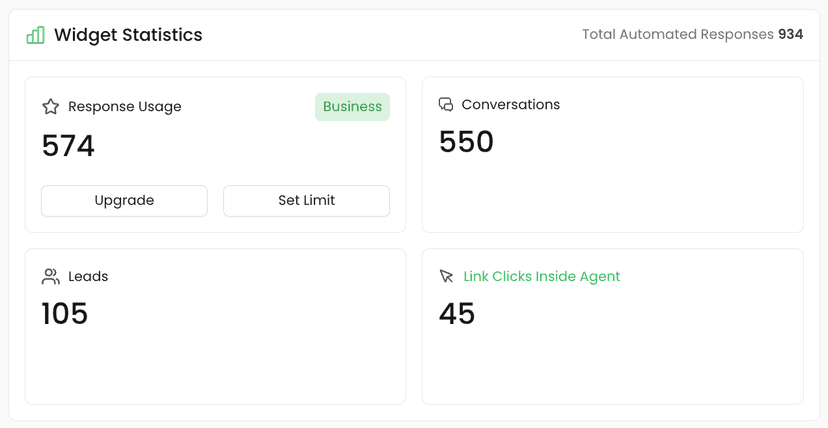This screenshot has height=428, width=828.
Task: Click the 574 response usage value
Action: click(x=68, y=146)
